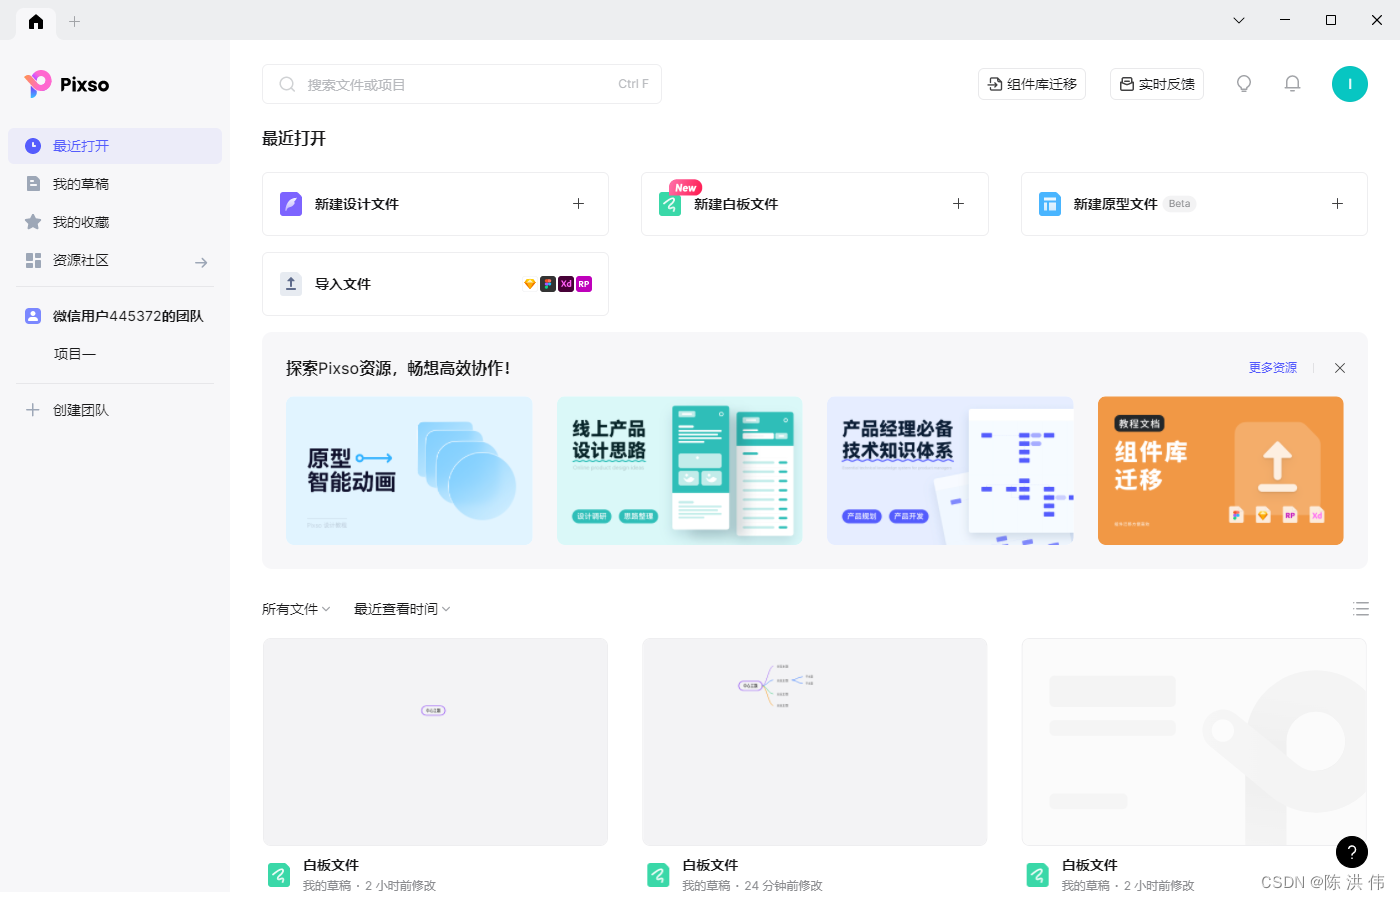Open the placeholder-thumbnail whiteboard file
This screenshot has height=900, width=1400.
pos(1194,742)
